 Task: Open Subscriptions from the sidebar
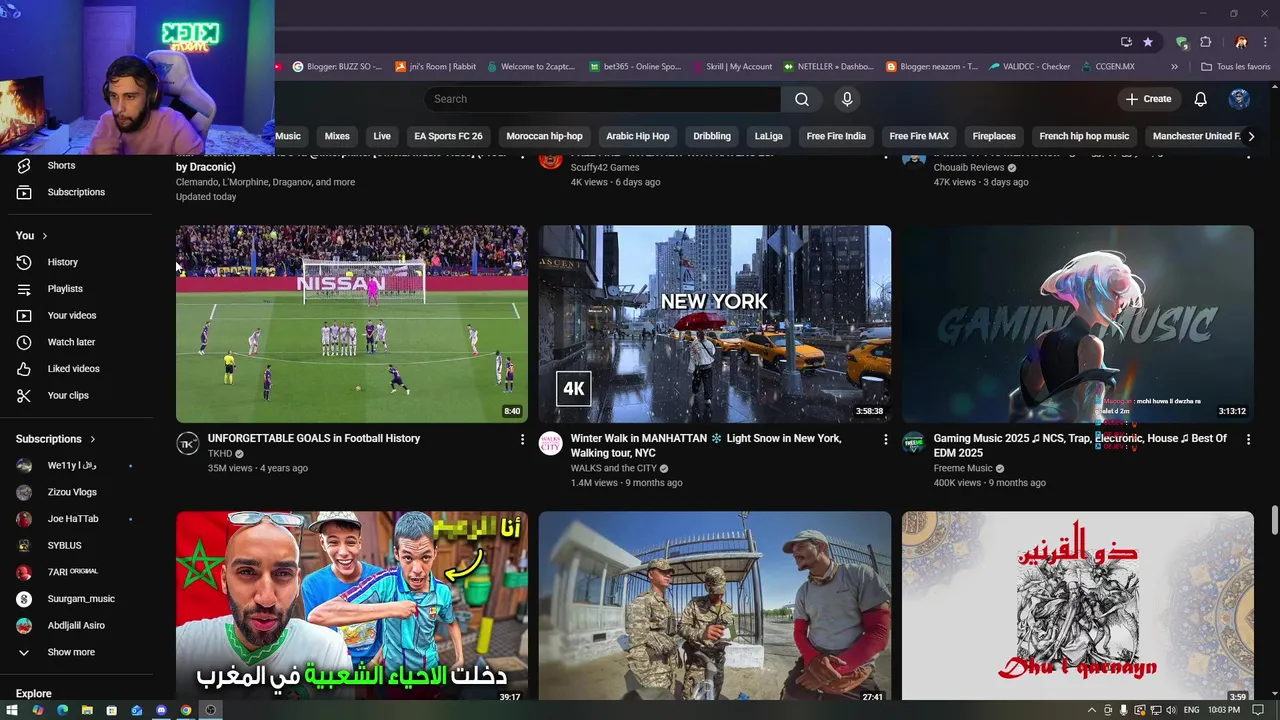(76, 192)
